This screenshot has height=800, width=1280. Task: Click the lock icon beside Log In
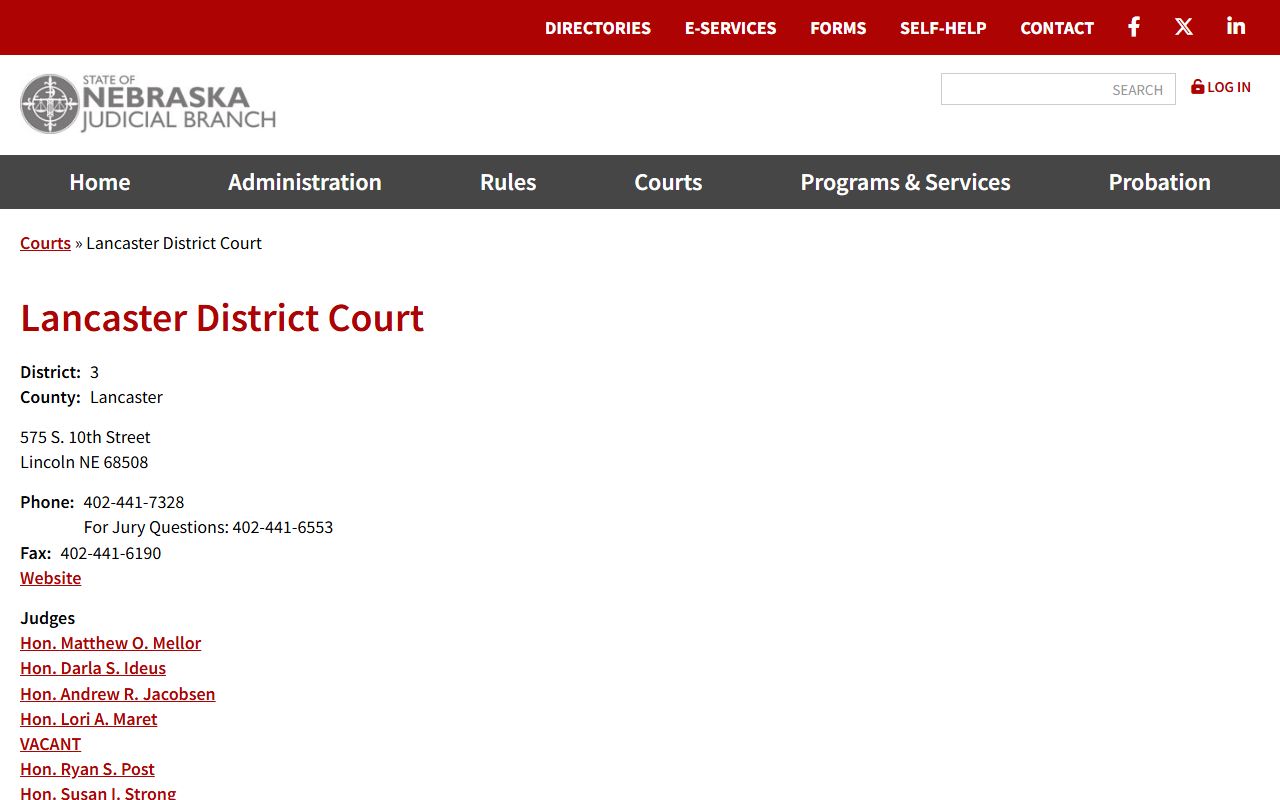point(1197,87)
